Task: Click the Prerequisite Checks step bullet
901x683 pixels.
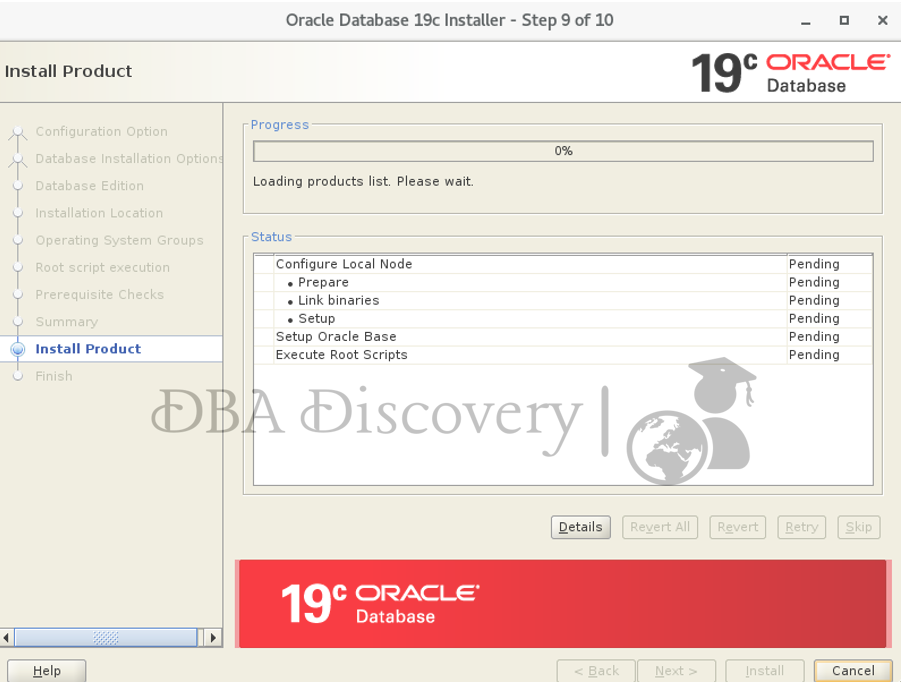Action: tap(17, 295)
